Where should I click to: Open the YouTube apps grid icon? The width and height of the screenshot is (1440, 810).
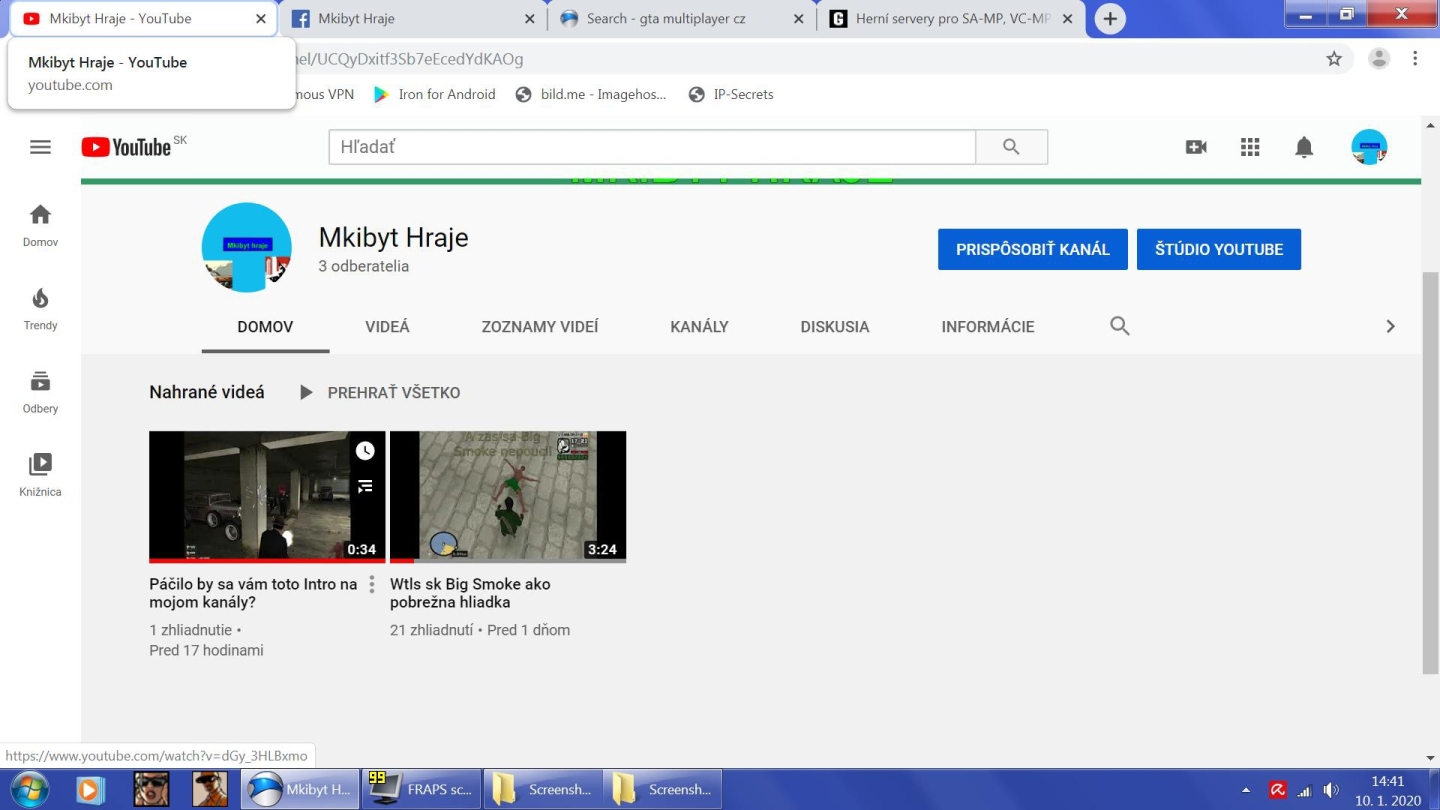tap(1250, 147)
